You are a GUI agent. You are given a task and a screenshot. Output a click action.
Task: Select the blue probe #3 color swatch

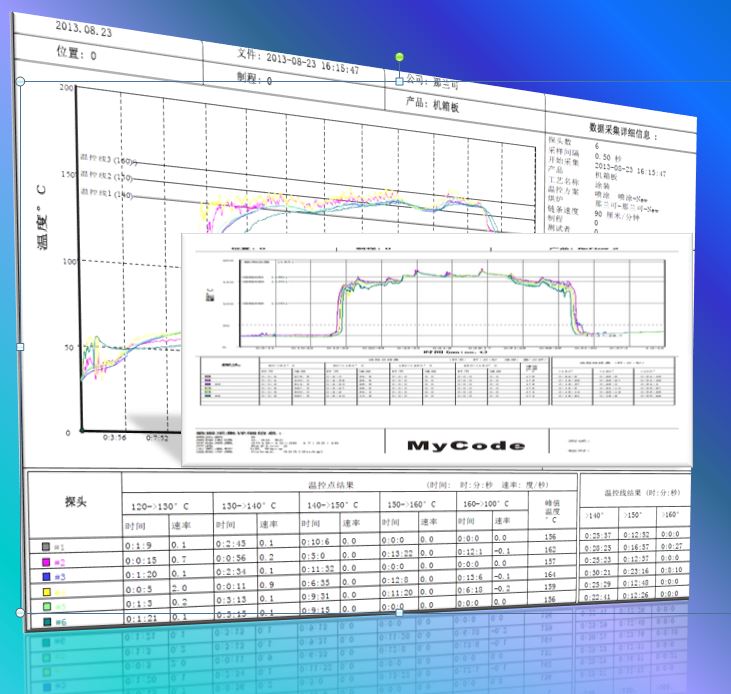pyautogui.click(x=47, y=577)
